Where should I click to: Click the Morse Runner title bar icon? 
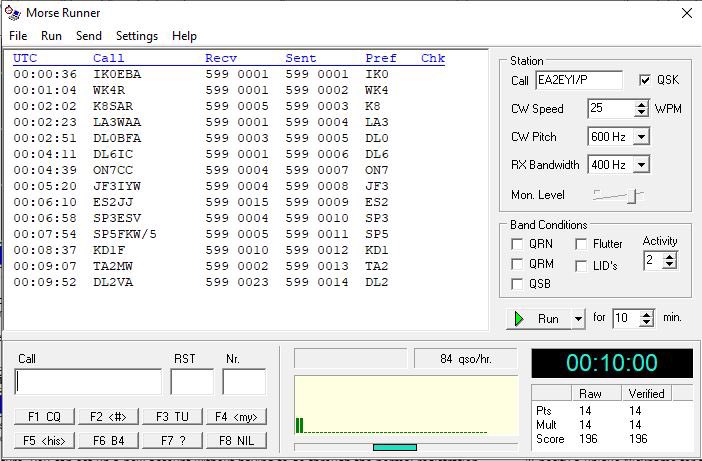point(13,13)
